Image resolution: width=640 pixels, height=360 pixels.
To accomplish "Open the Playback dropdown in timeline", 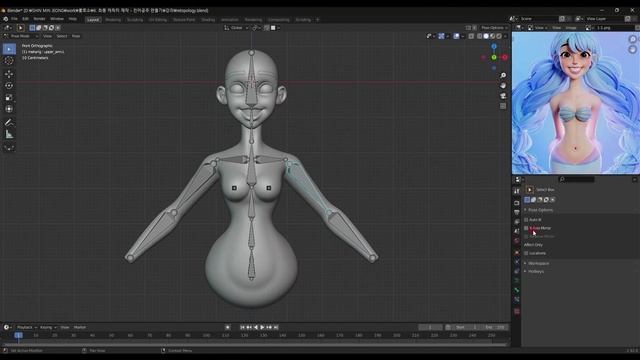I will tap(27, 327).
